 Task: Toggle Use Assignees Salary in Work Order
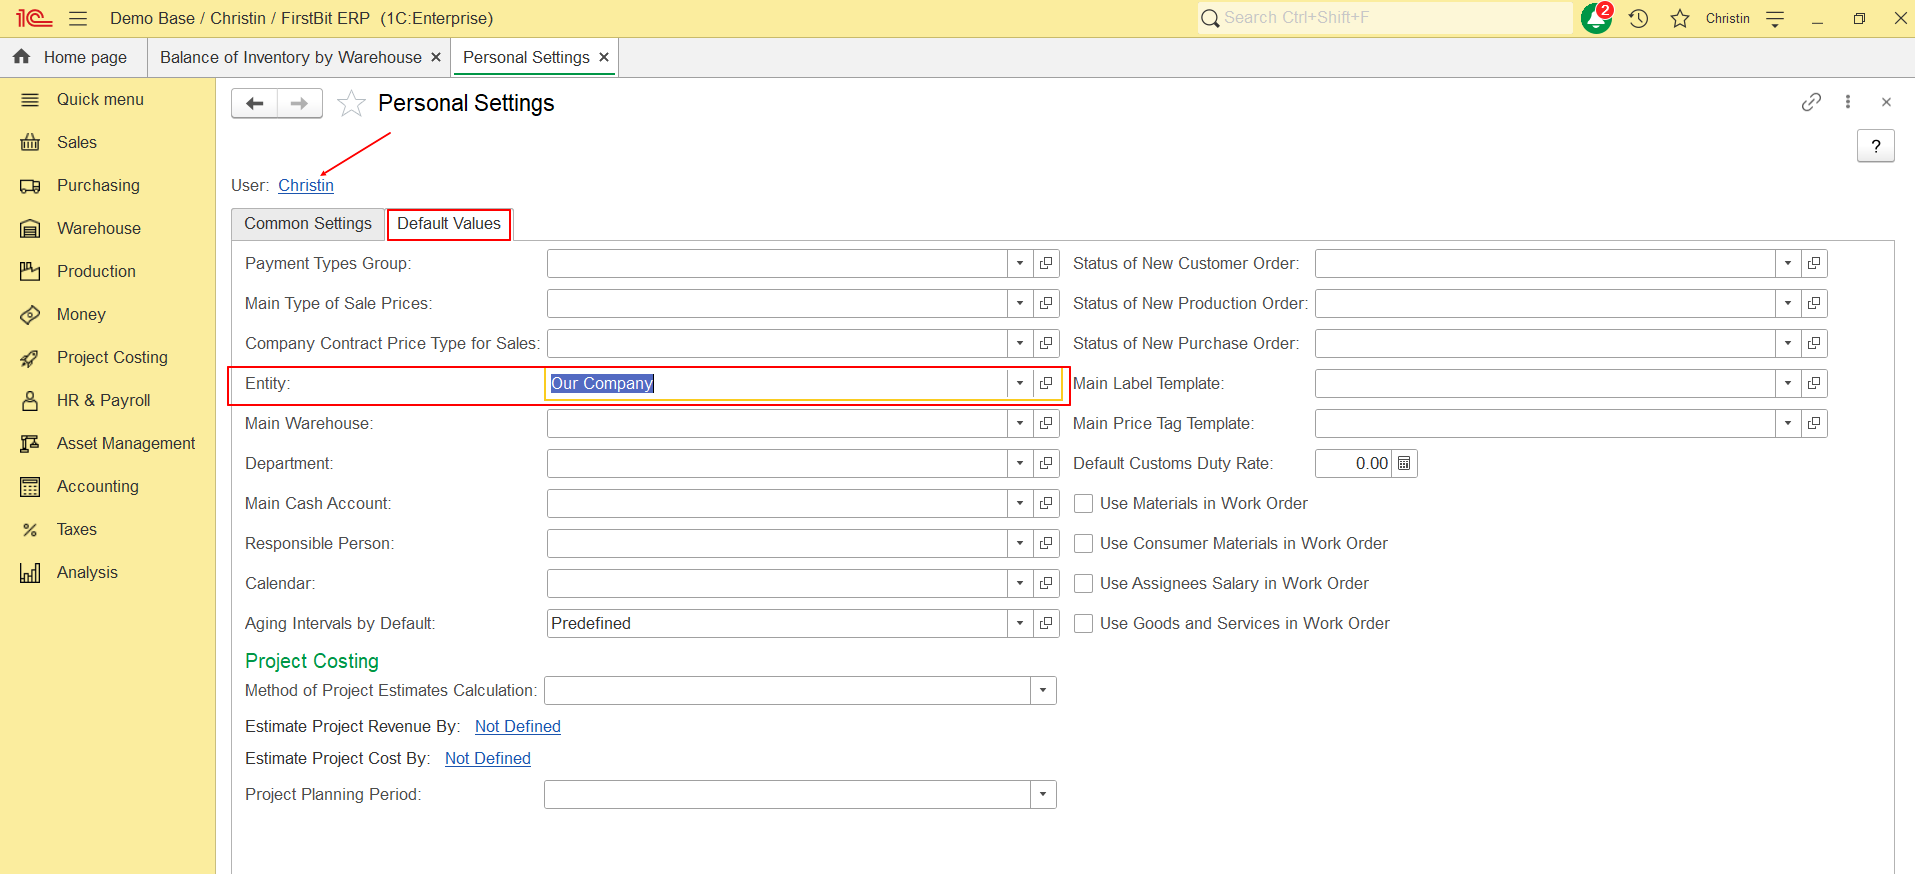pos(1083,584)
